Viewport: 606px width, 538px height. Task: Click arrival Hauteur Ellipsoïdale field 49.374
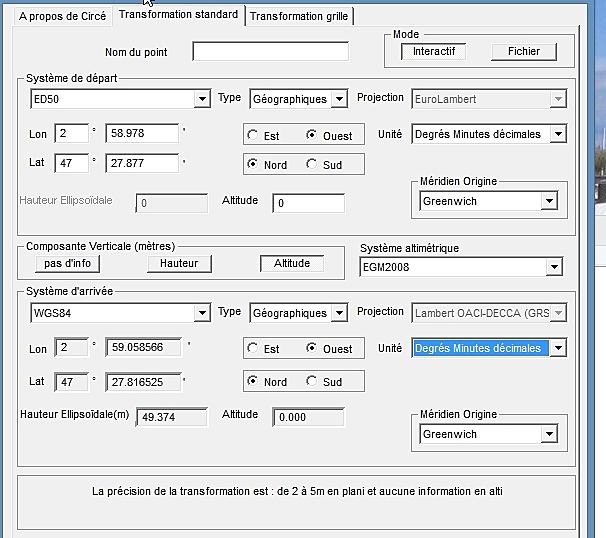click(172, 417)
